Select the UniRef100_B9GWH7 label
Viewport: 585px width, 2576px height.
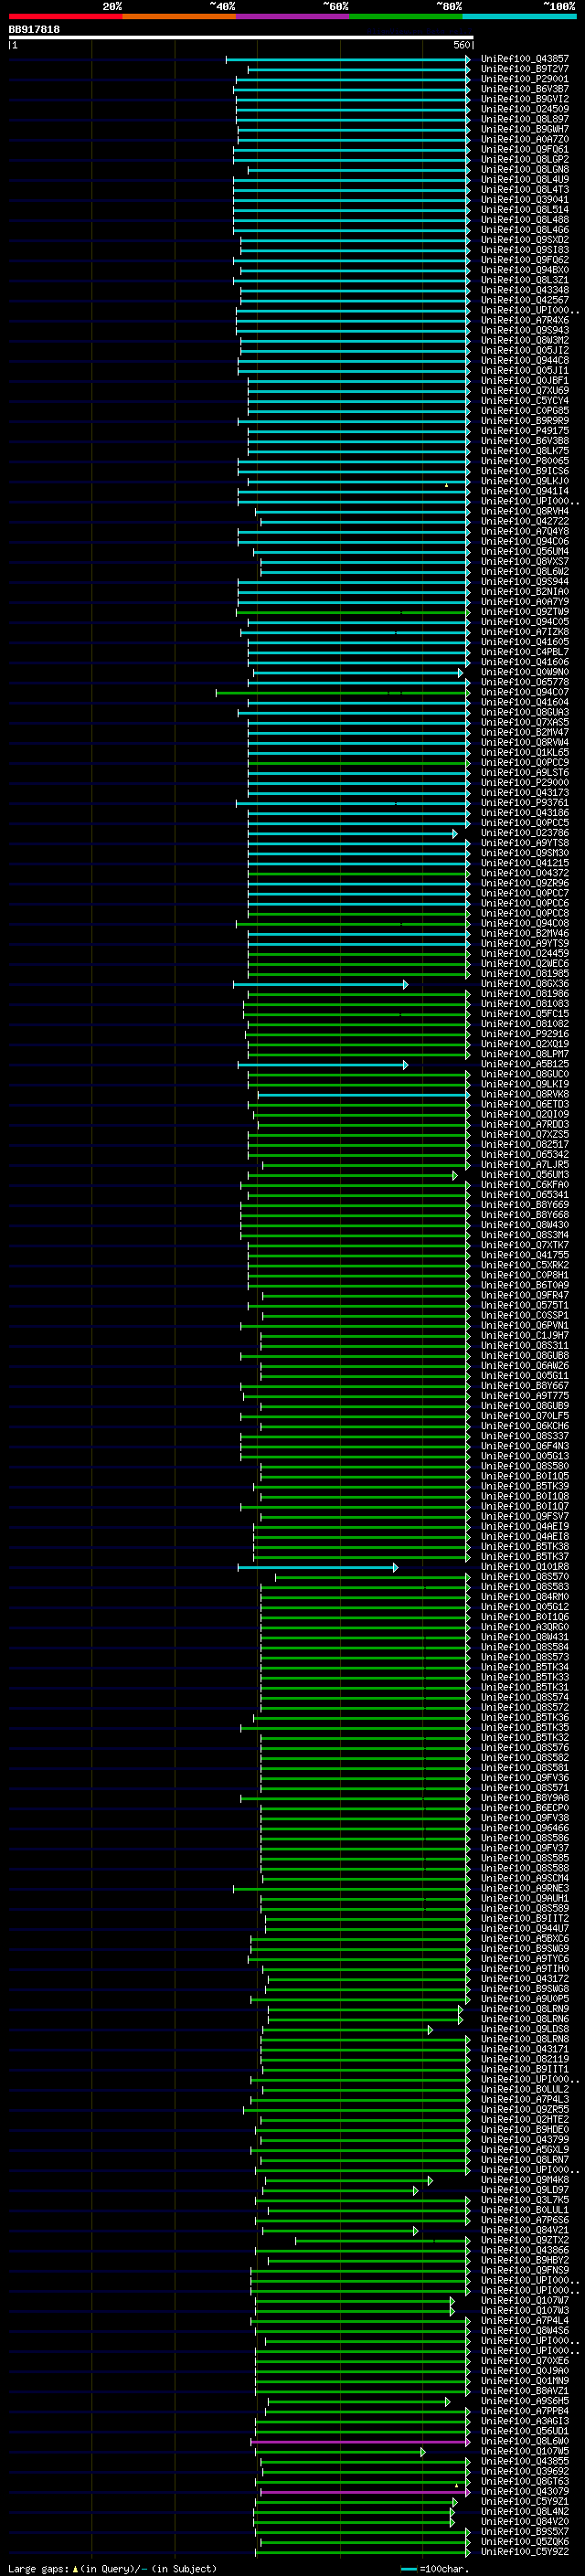coord(524,129)
